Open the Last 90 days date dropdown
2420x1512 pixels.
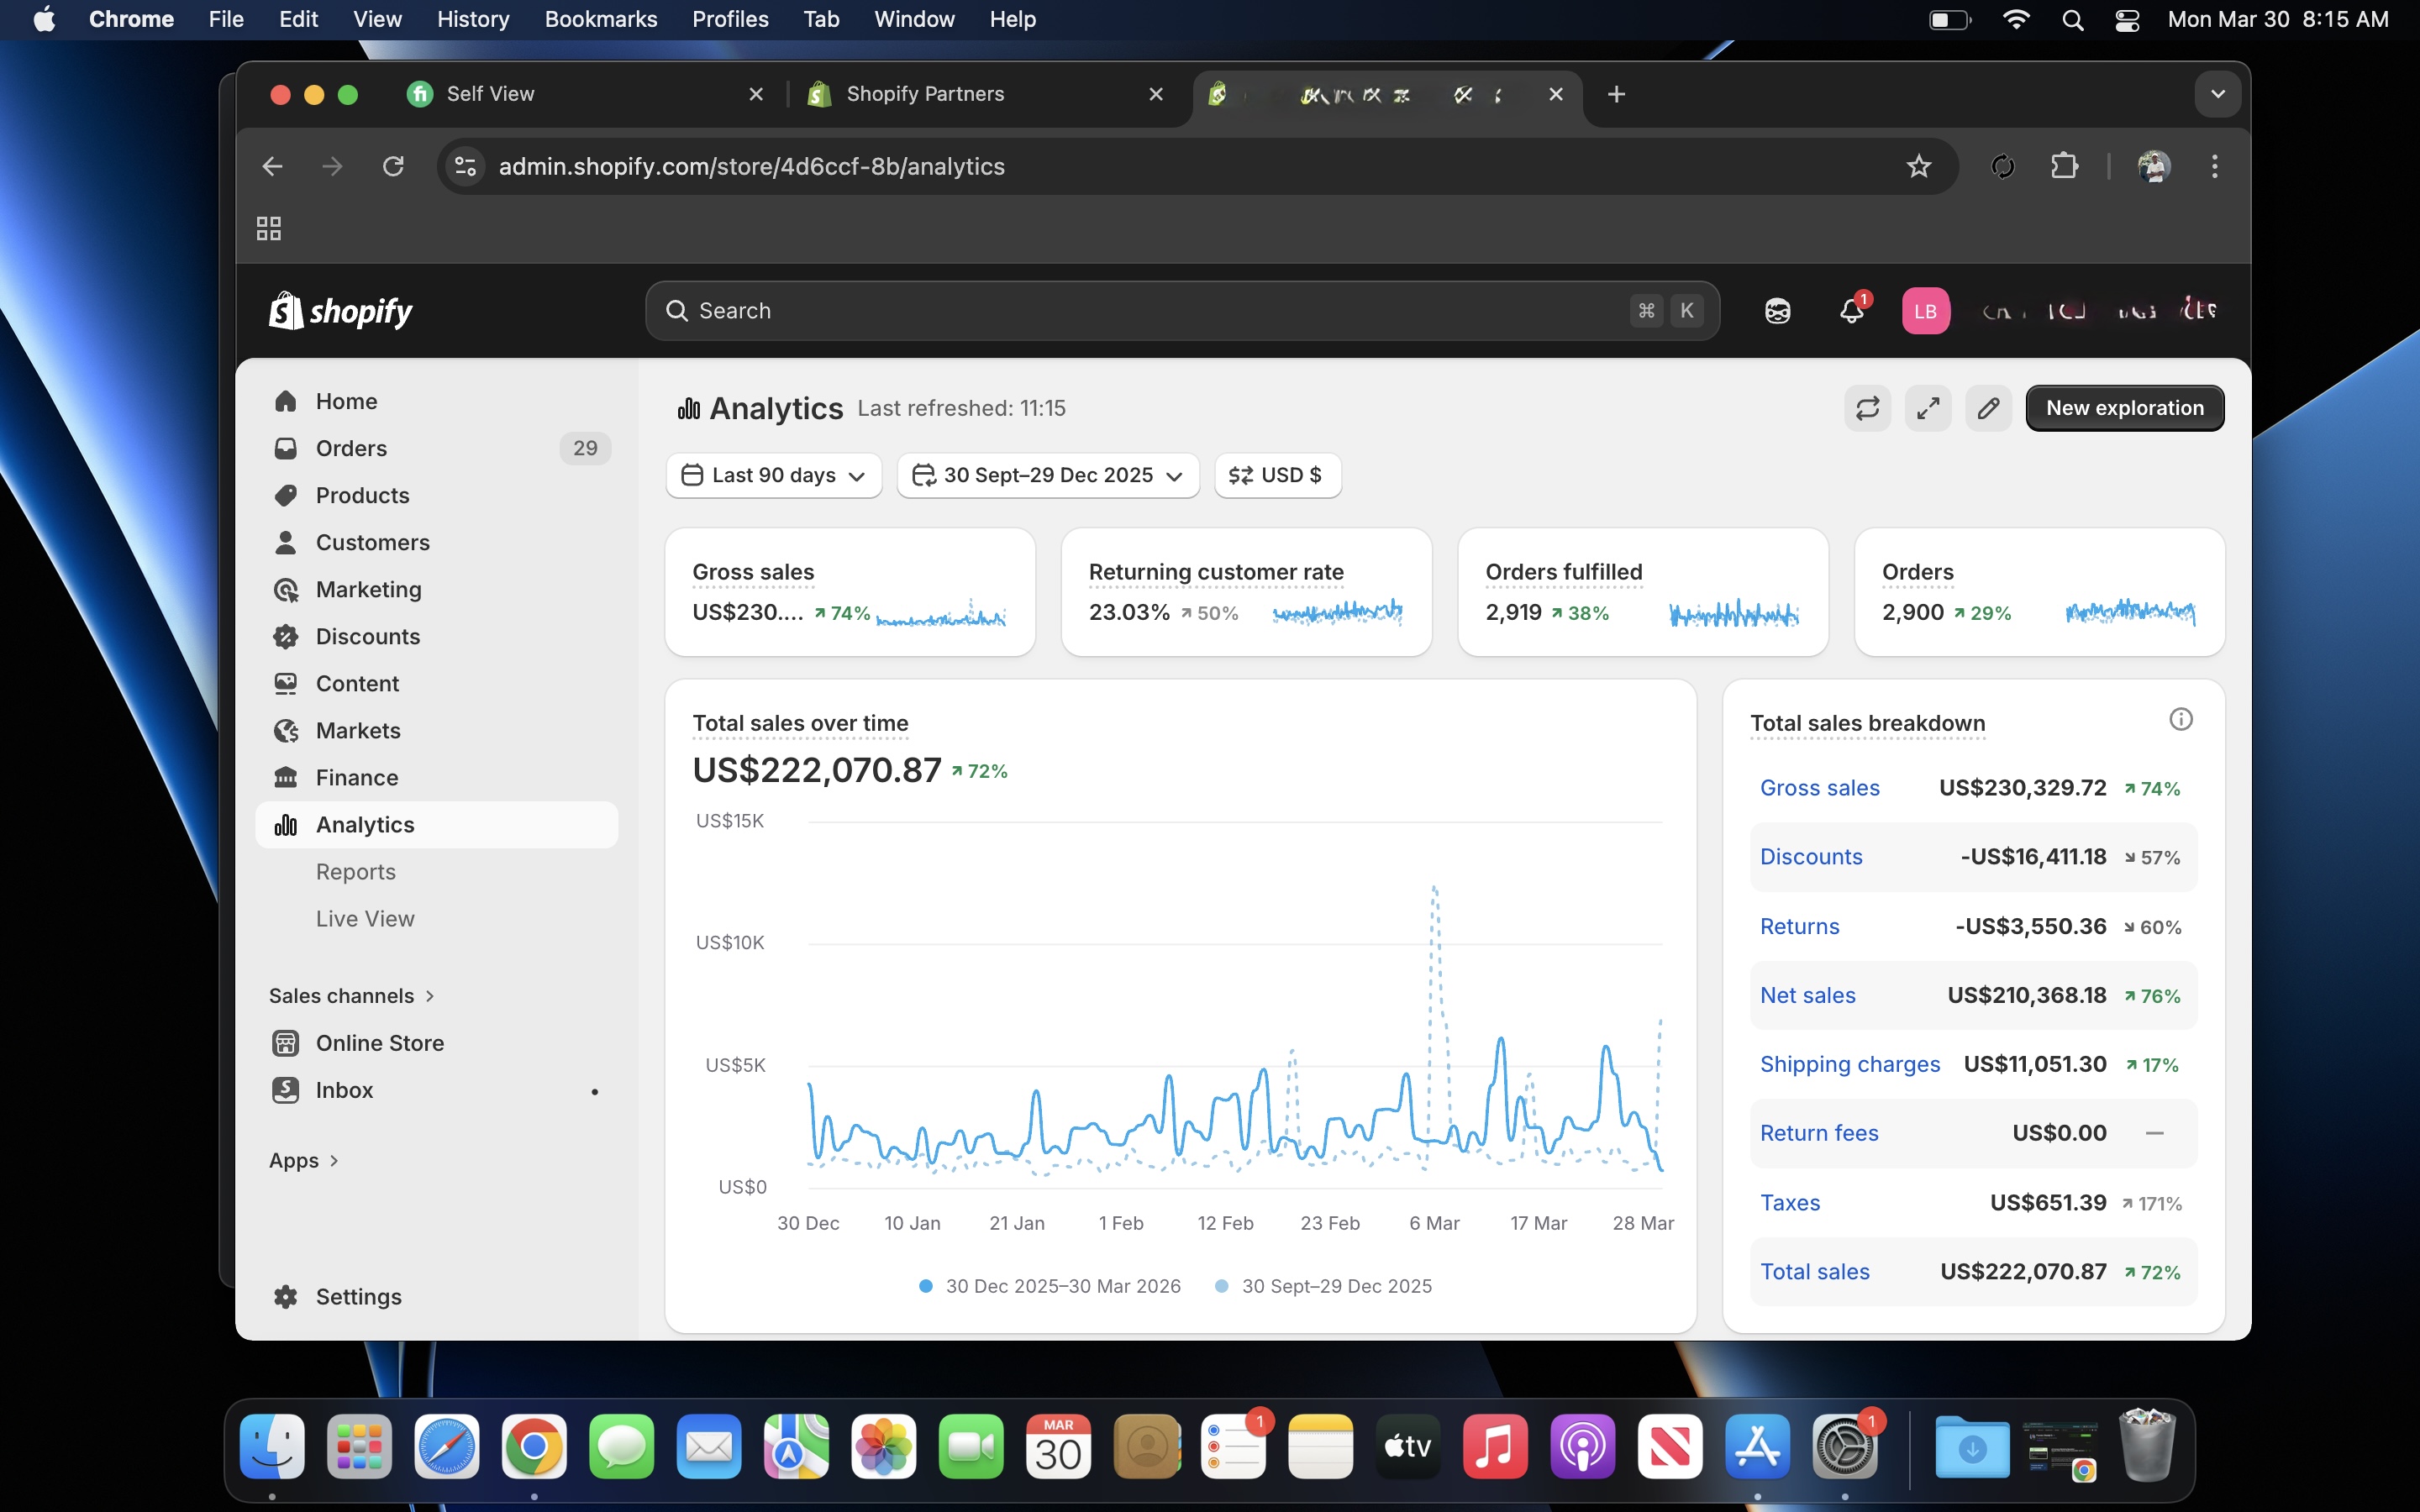pyautogui.click(x=774, y=475)
